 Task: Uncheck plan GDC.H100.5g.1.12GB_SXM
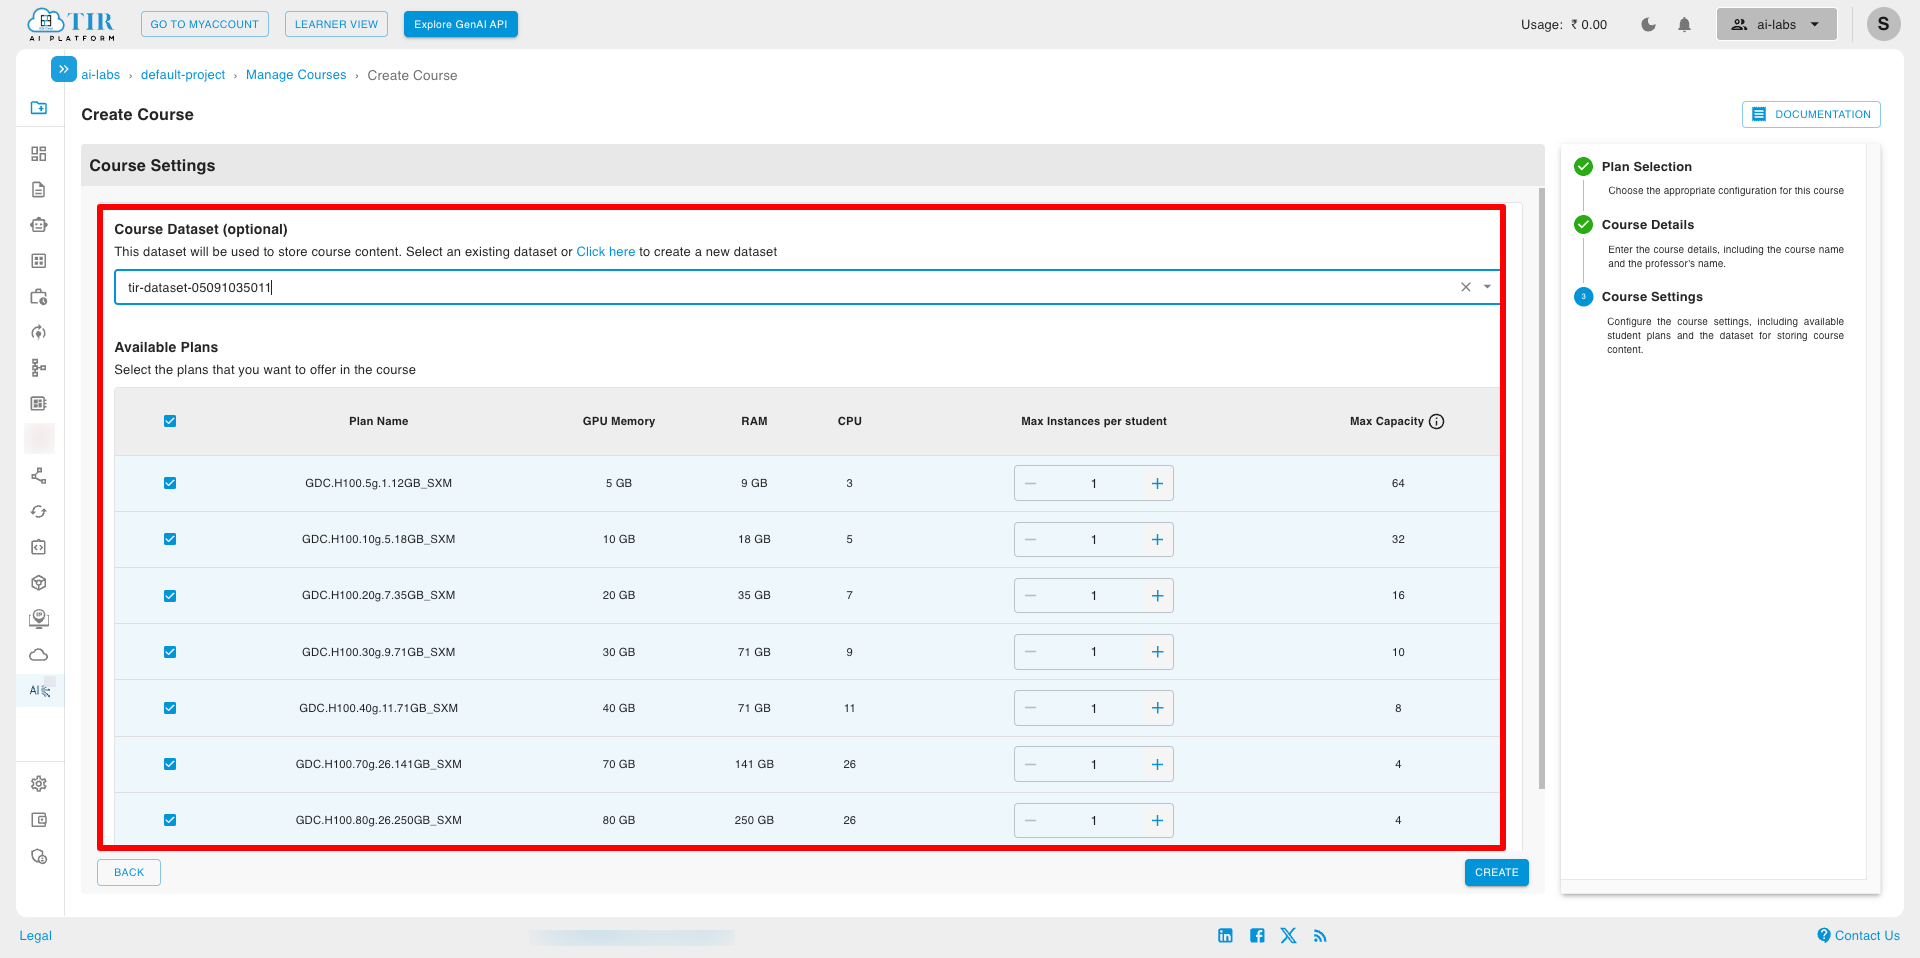[x=170, y=483]
